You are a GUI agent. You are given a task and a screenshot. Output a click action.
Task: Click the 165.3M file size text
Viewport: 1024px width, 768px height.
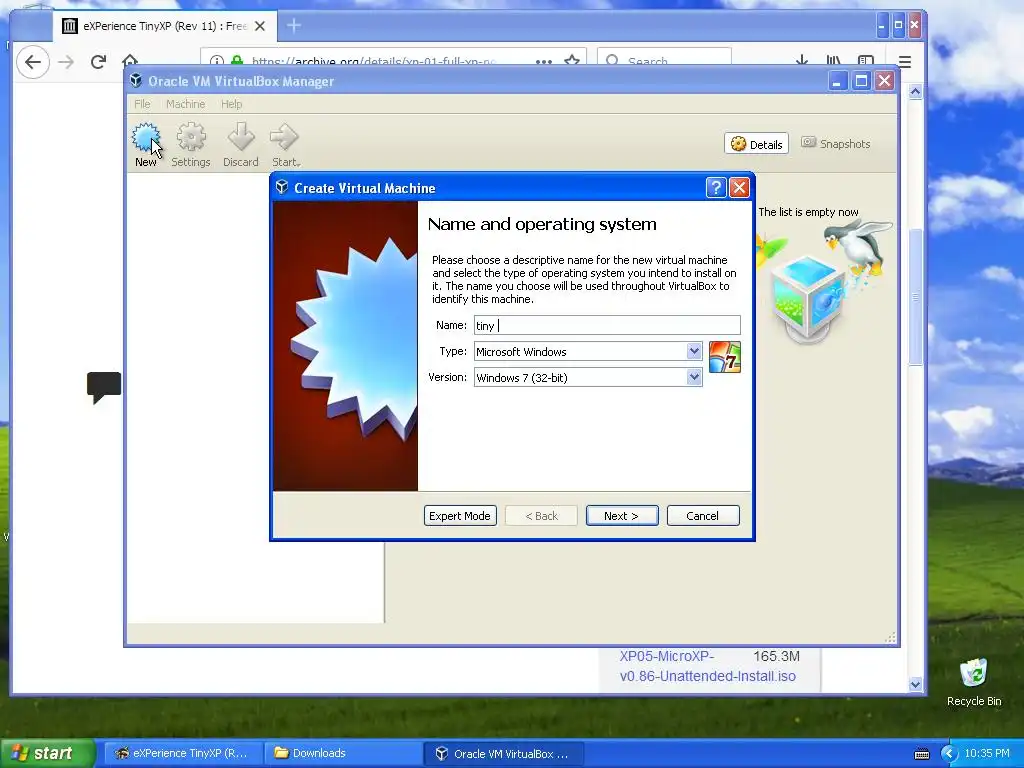776,656
